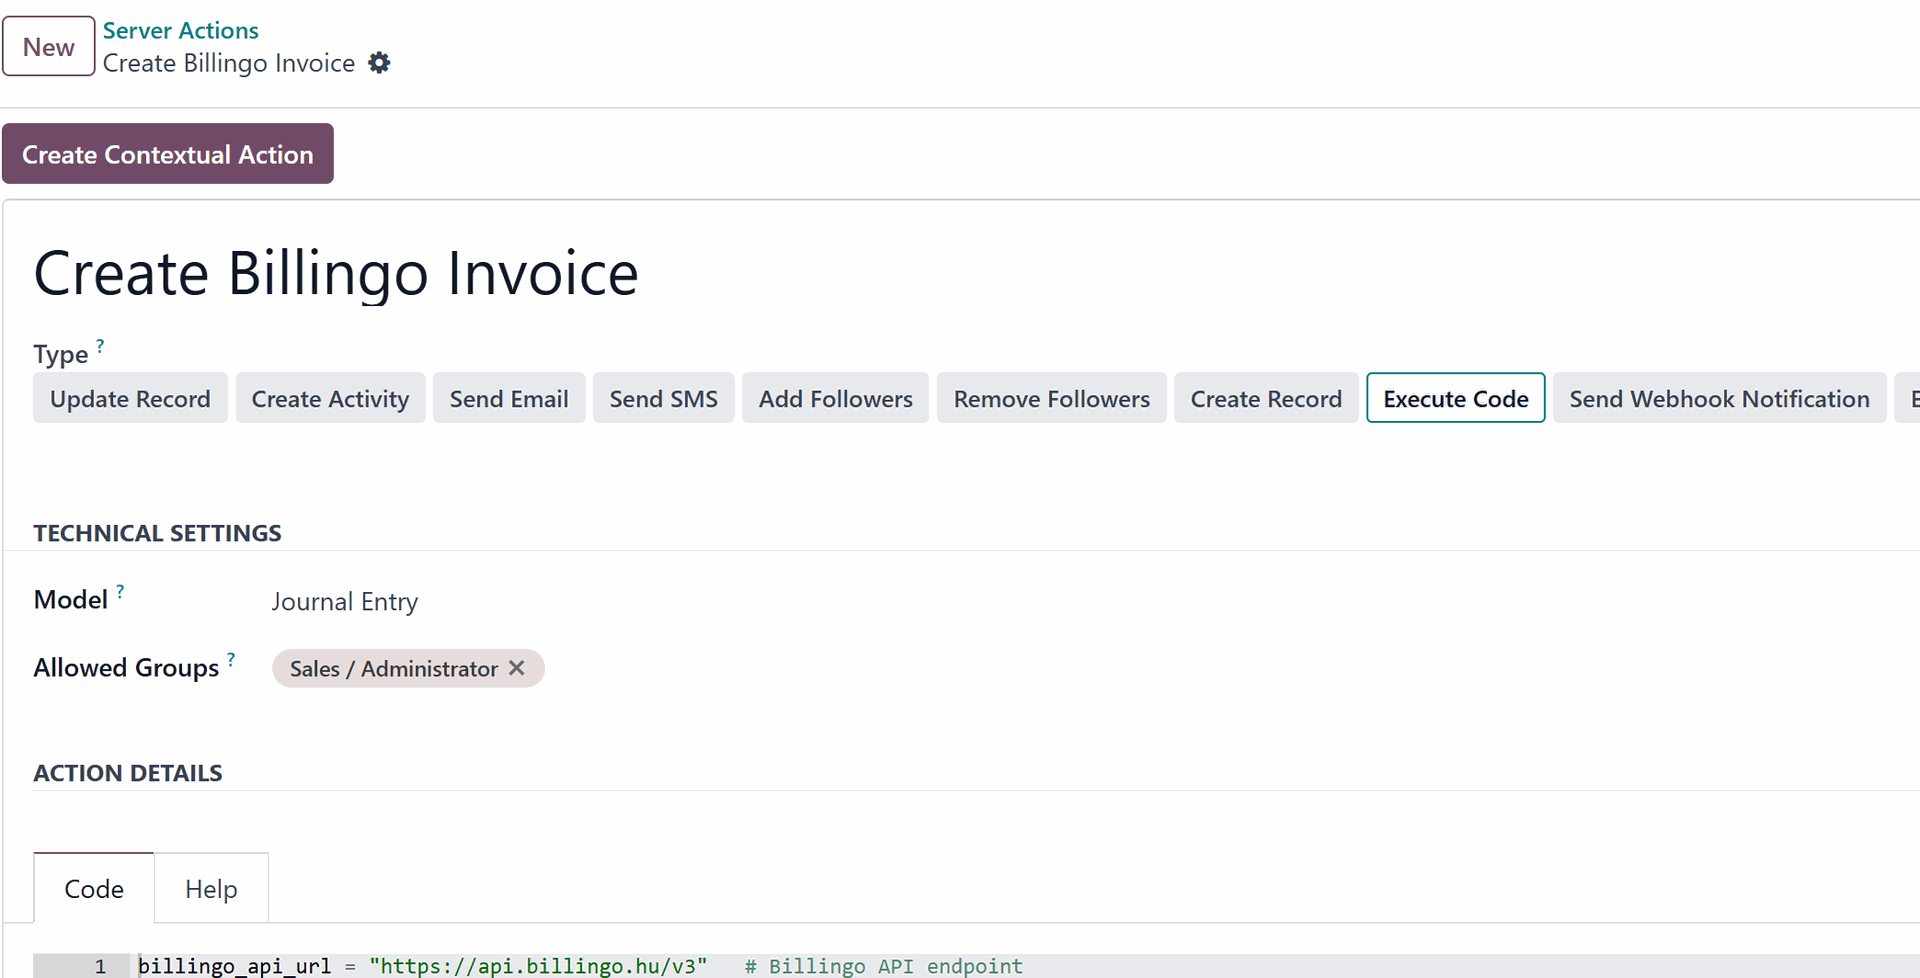
Task: Select the Execute Code type
Action: 1456,398
